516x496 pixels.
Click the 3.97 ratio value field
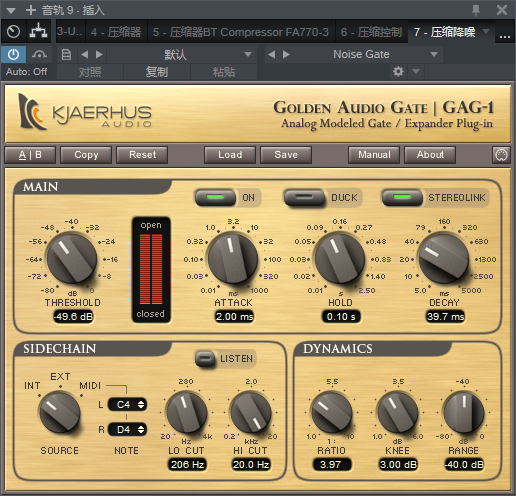[332, 464]
